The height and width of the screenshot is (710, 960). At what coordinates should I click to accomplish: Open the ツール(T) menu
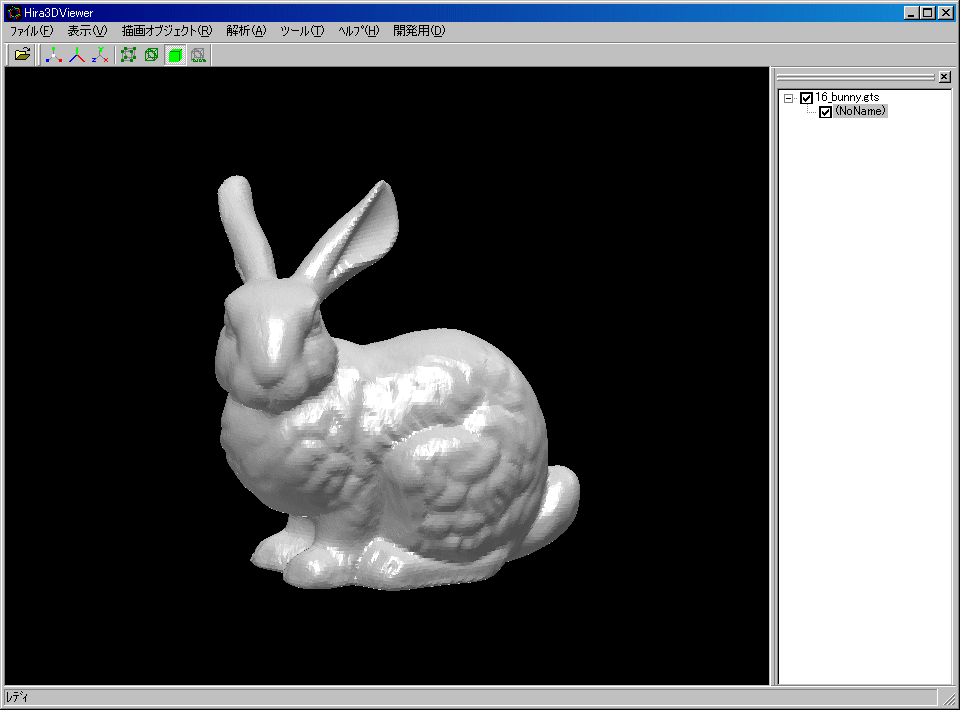coord(302,31)
